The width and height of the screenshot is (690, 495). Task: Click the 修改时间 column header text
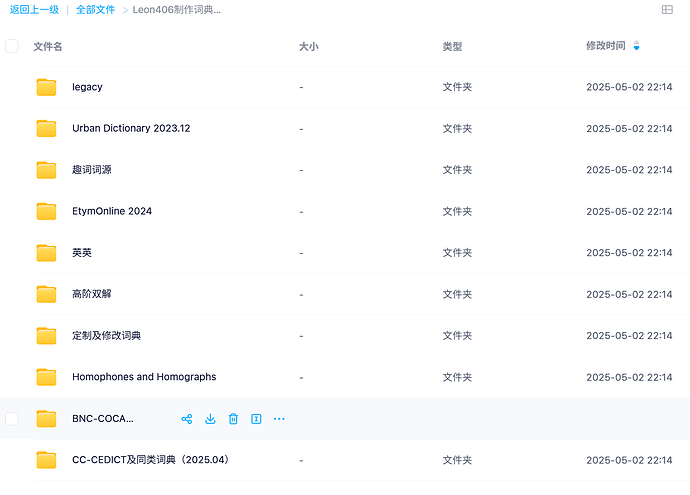606,46
